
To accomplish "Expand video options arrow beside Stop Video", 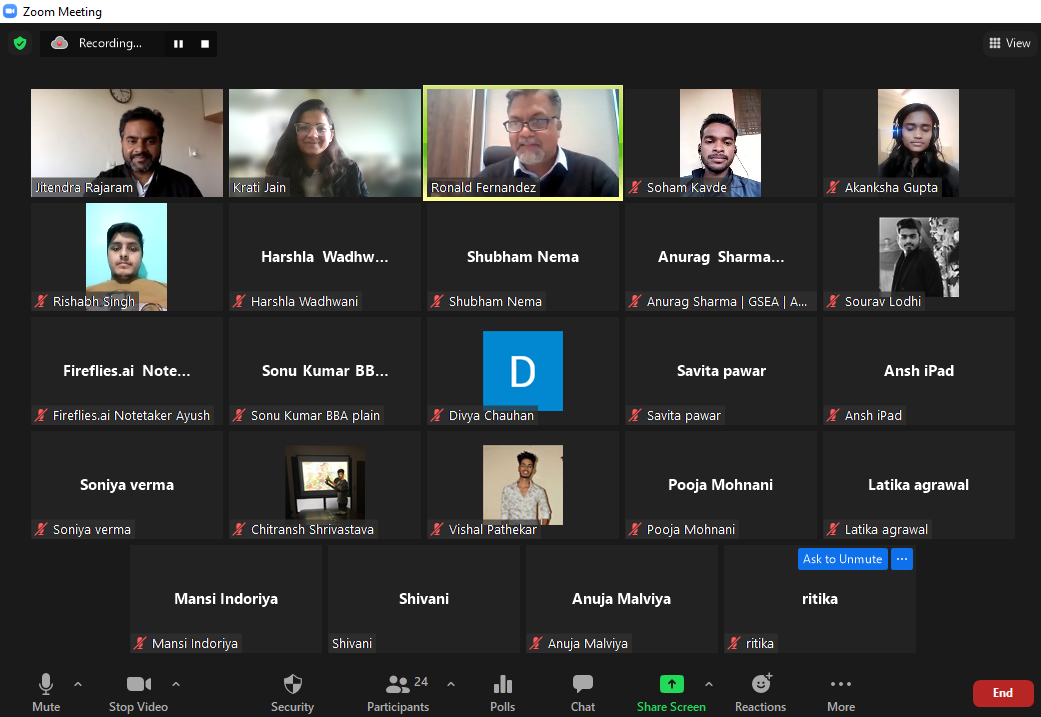I will 176,685.
